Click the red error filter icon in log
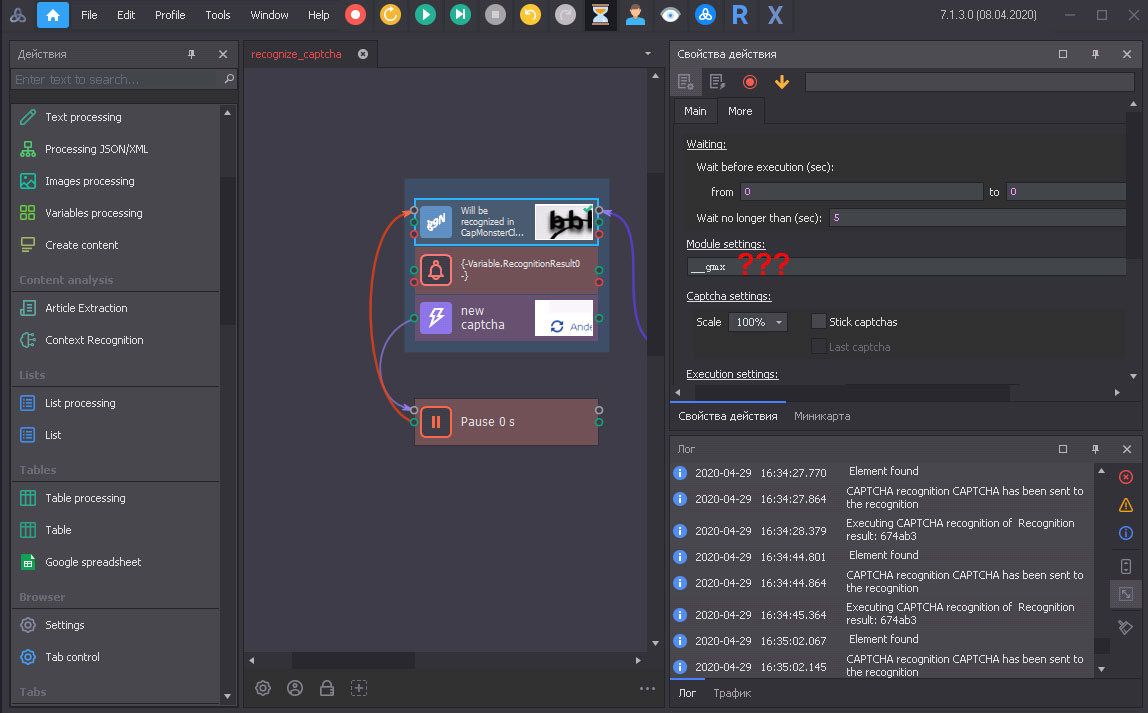The height and width of the screenshot is (713, 1148). (x=1126, y=477)
